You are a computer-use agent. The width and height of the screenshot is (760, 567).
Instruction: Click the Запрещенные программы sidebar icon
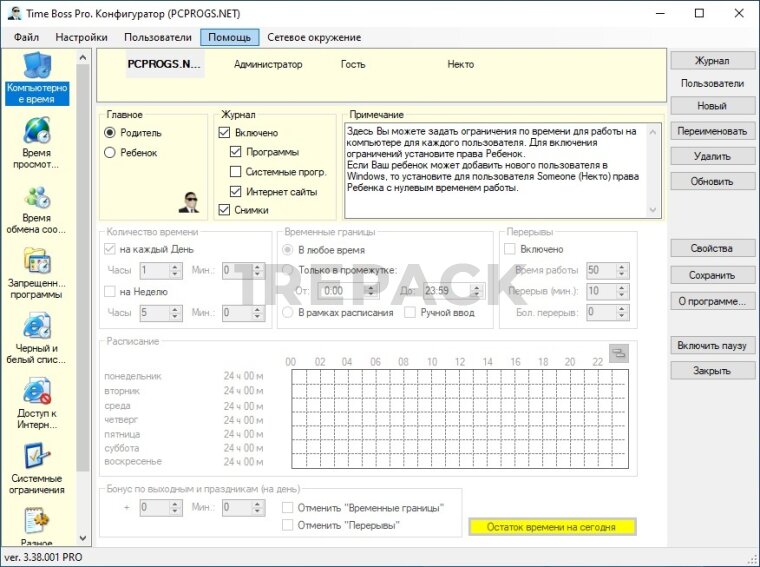[36, 262]
